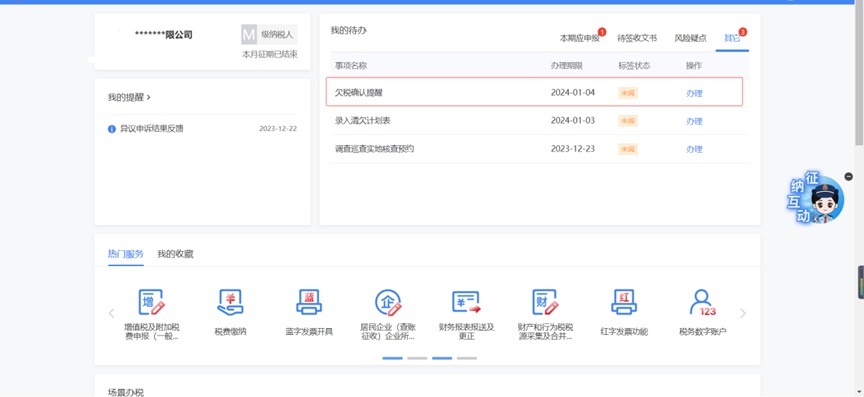
Task: Open the 红字发票功能 icon
Action: click(624, 302)
